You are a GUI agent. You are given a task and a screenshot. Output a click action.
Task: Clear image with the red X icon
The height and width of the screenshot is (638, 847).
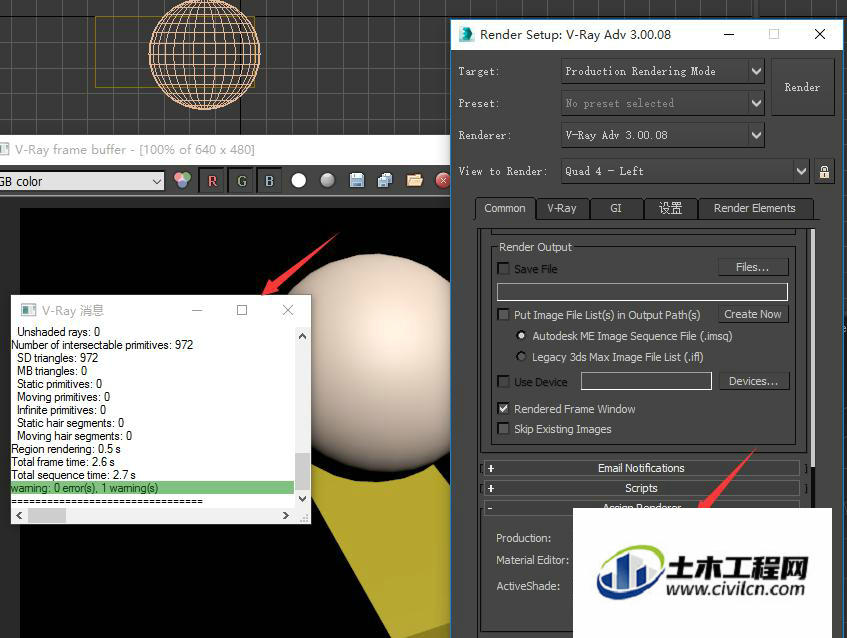point(442,180)
